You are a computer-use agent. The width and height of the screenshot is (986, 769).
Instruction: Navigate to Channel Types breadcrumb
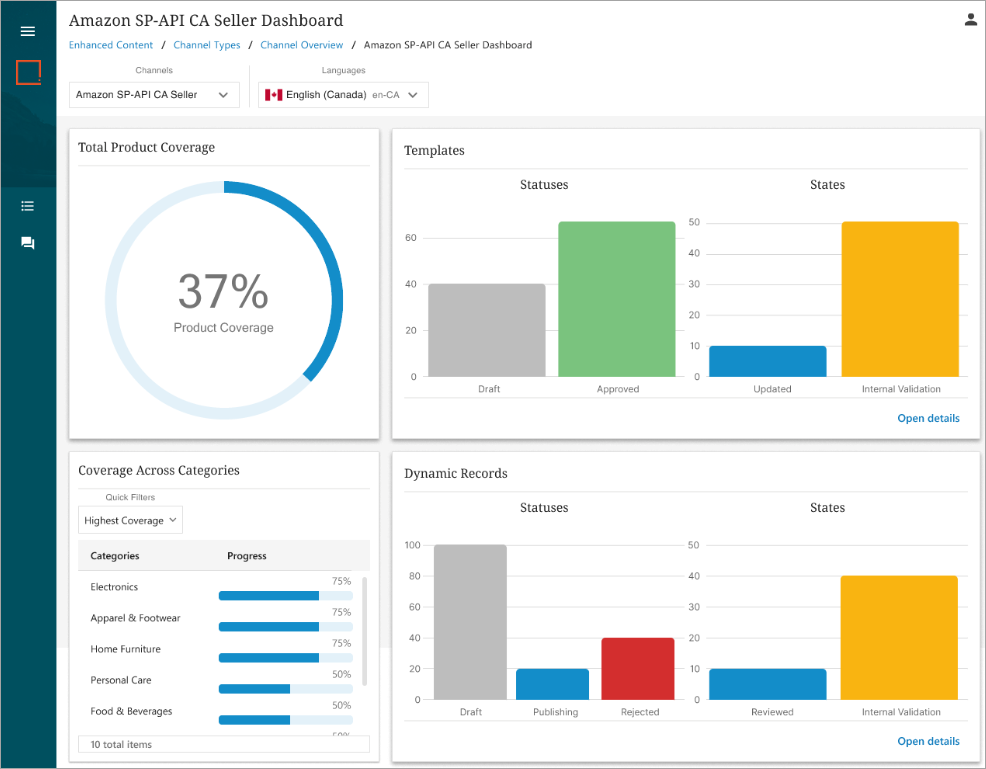pyautogui.click(x=207, y=45)
